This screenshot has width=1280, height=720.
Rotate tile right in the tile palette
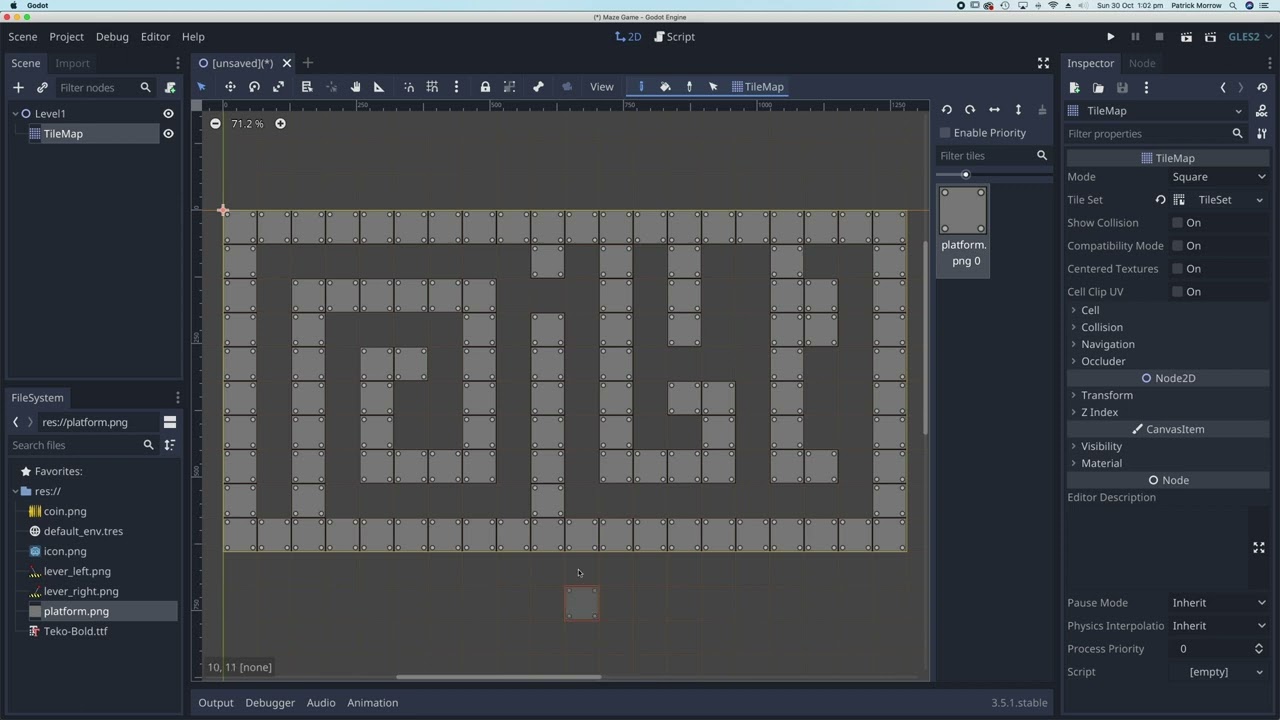point(970,110)
